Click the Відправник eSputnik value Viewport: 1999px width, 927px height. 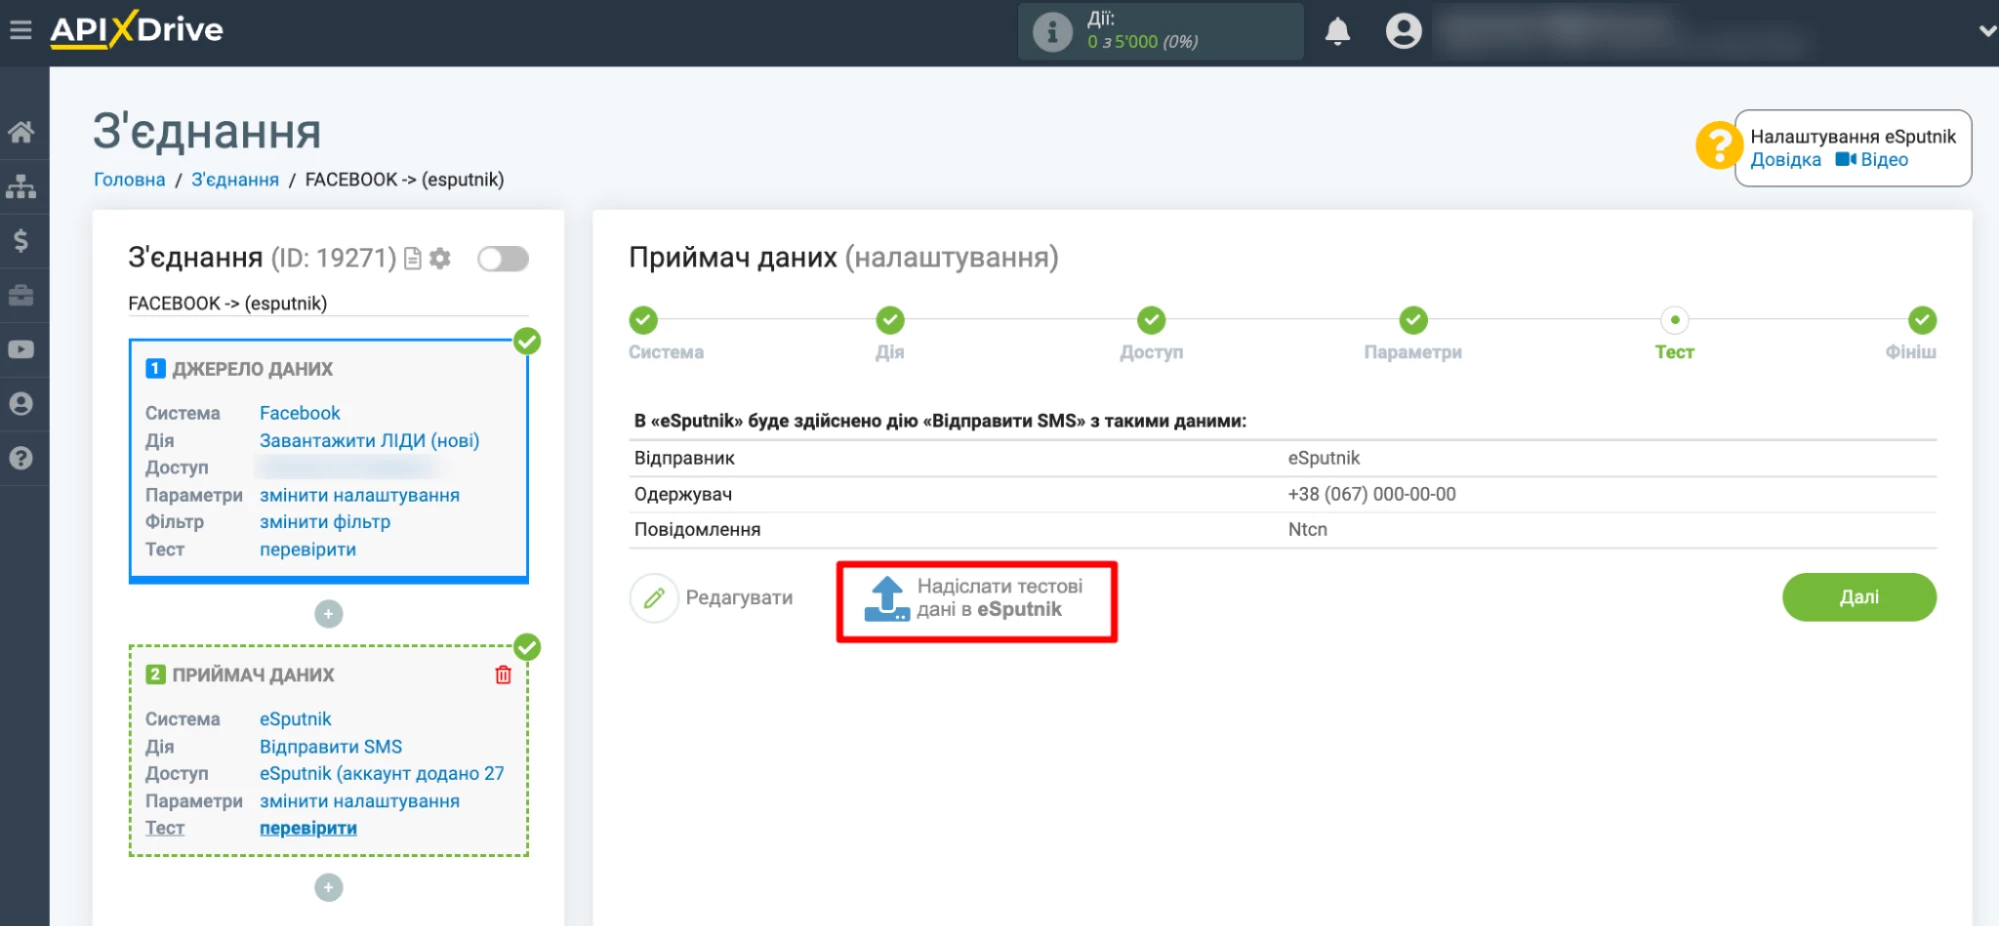(x=1324, y=458)
